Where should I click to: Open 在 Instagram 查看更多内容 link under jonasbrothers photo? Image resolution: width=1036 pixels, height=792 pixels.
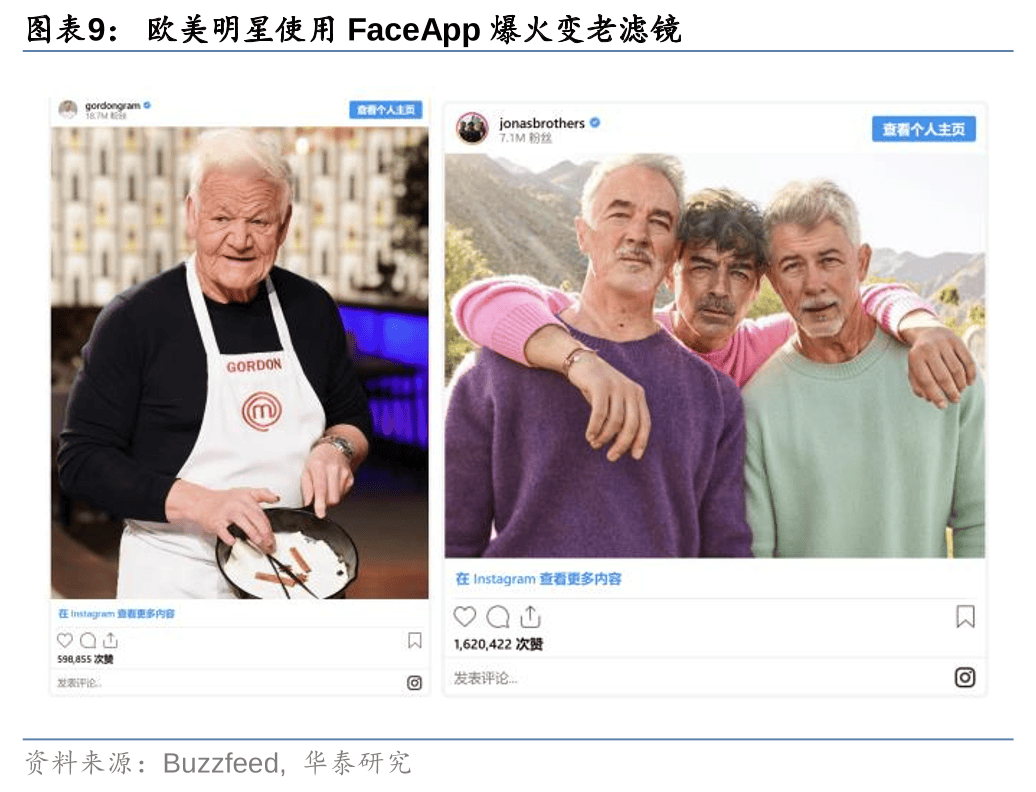tap(538, 579)
